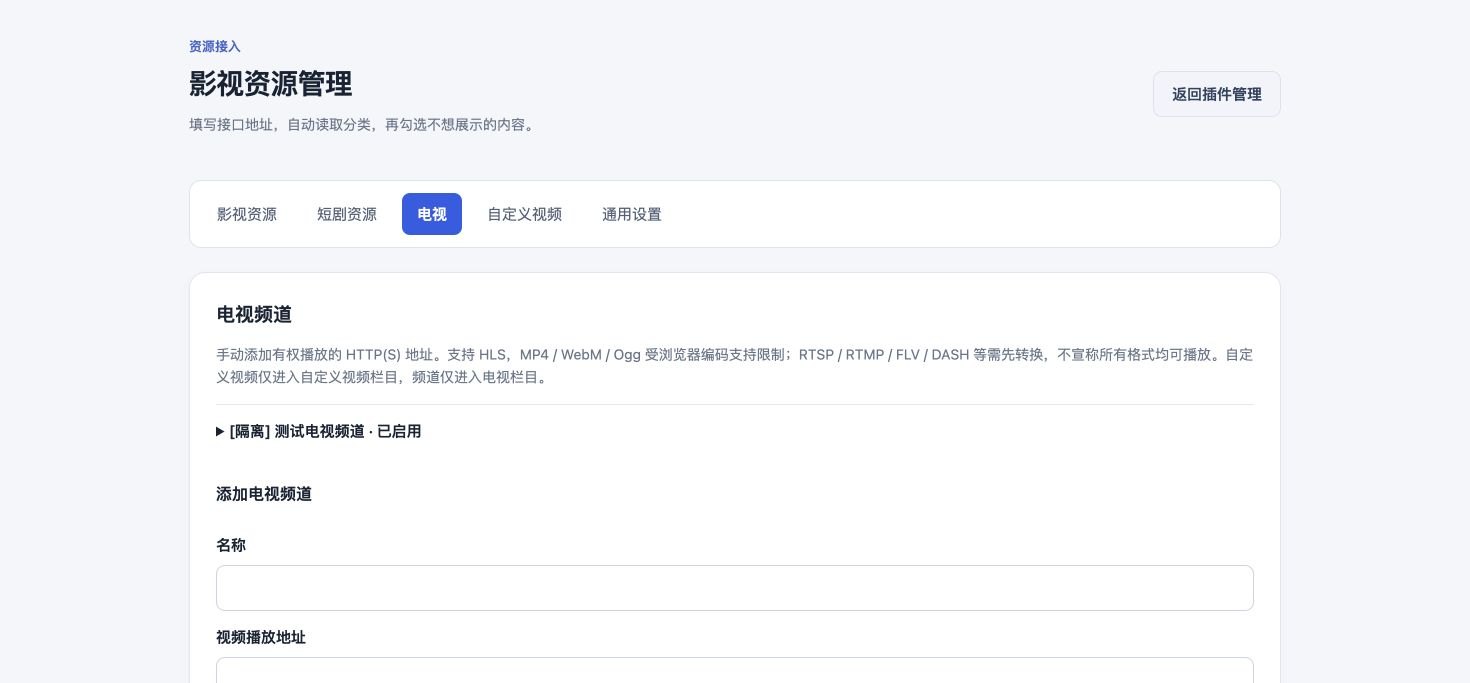Open the 通用设置 tab
The height and width of the screenshot is (683, 1470).
coord(632,214)
